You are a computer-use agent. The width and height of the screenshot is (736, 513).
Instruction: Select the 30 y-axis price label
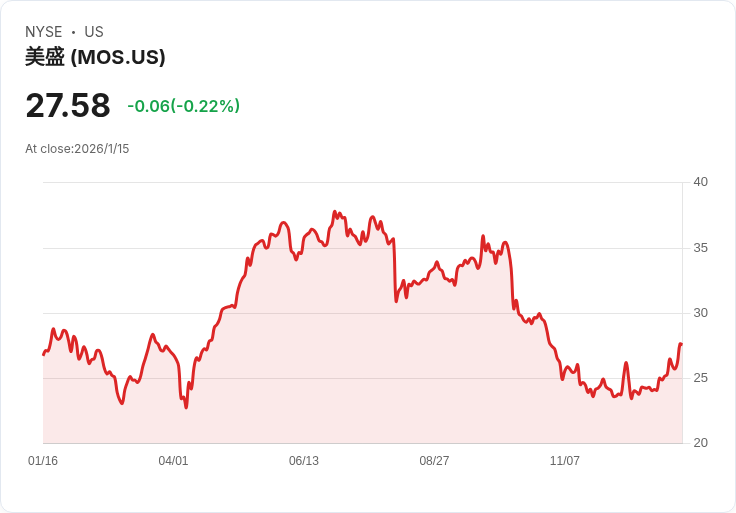click(x=700, y=313)
